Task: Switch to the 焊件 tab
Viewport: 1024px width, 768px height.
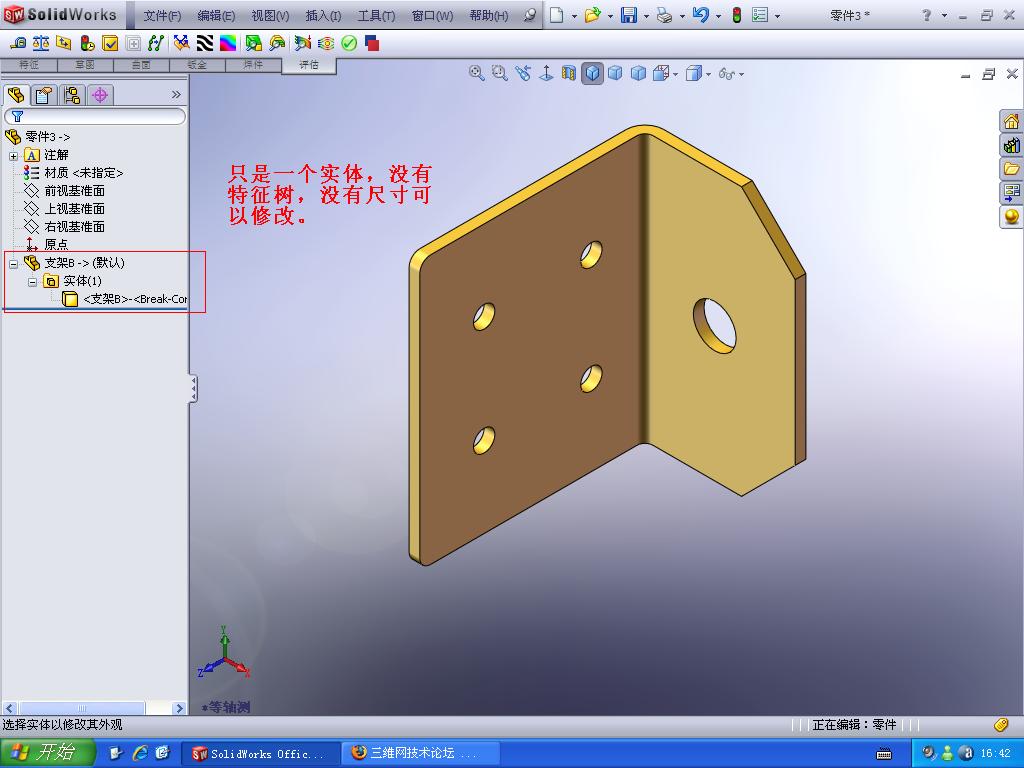Action: pyautogui.click(x=253, y=65)
